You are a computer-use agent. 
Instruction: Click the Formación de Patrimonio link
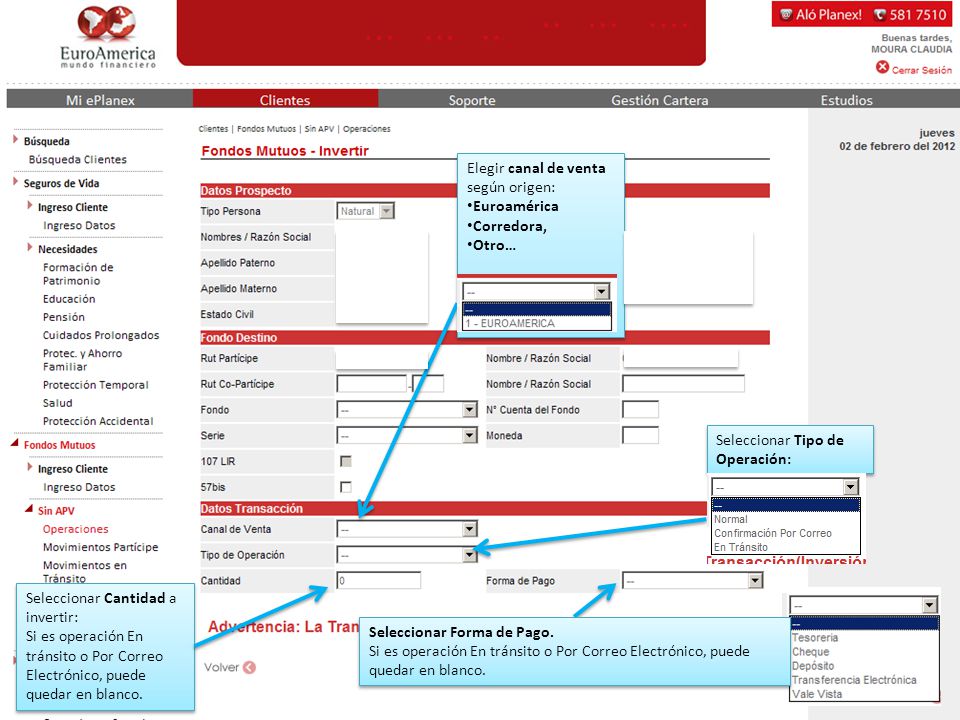(x=78, y=274)
